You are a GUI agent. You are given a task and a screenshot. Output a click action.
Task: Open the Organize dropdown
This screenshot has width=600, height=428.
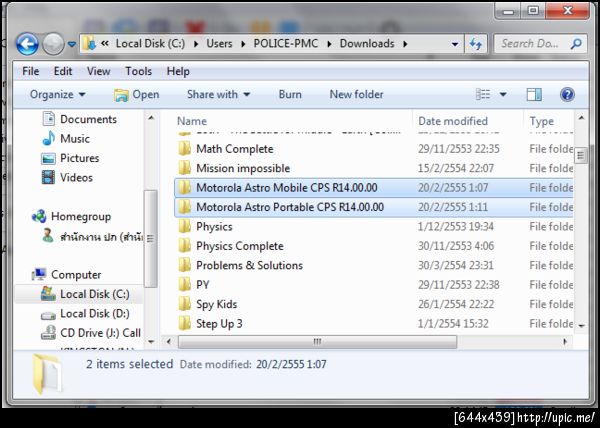click(57, 94)
